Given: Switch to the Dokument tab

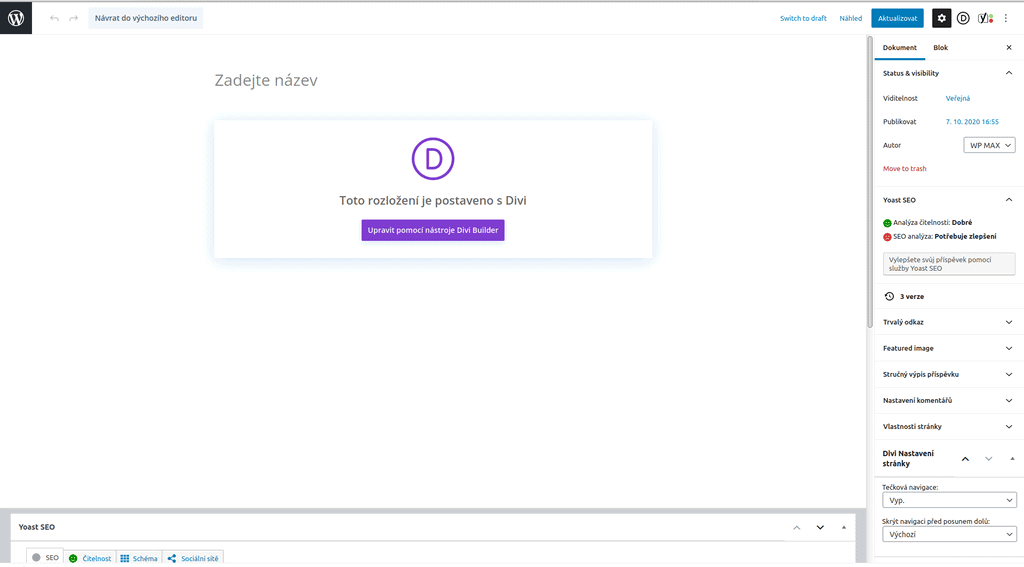Looking at the screenshot, I should point(899,48).
